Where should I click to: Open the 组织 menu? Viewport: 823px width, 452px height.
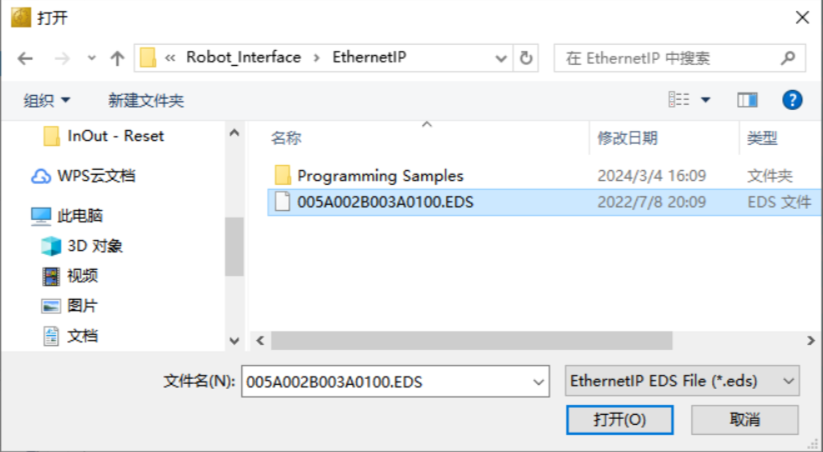(47, 100)
